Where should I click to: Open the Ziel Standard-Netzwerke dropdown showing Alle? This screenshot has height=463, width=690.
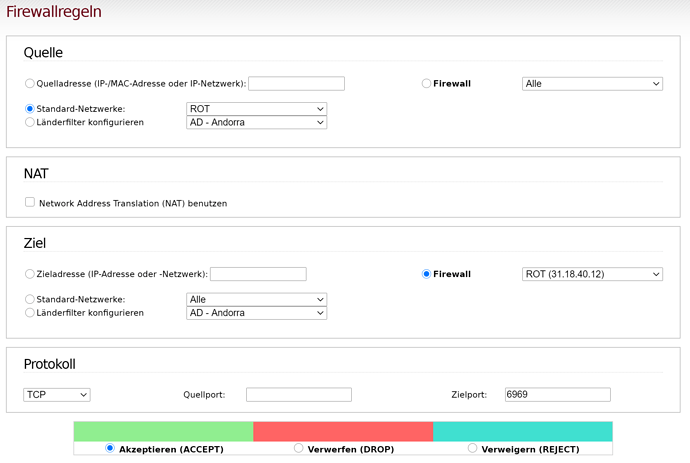pyautogui.click(x=257, y=299)
